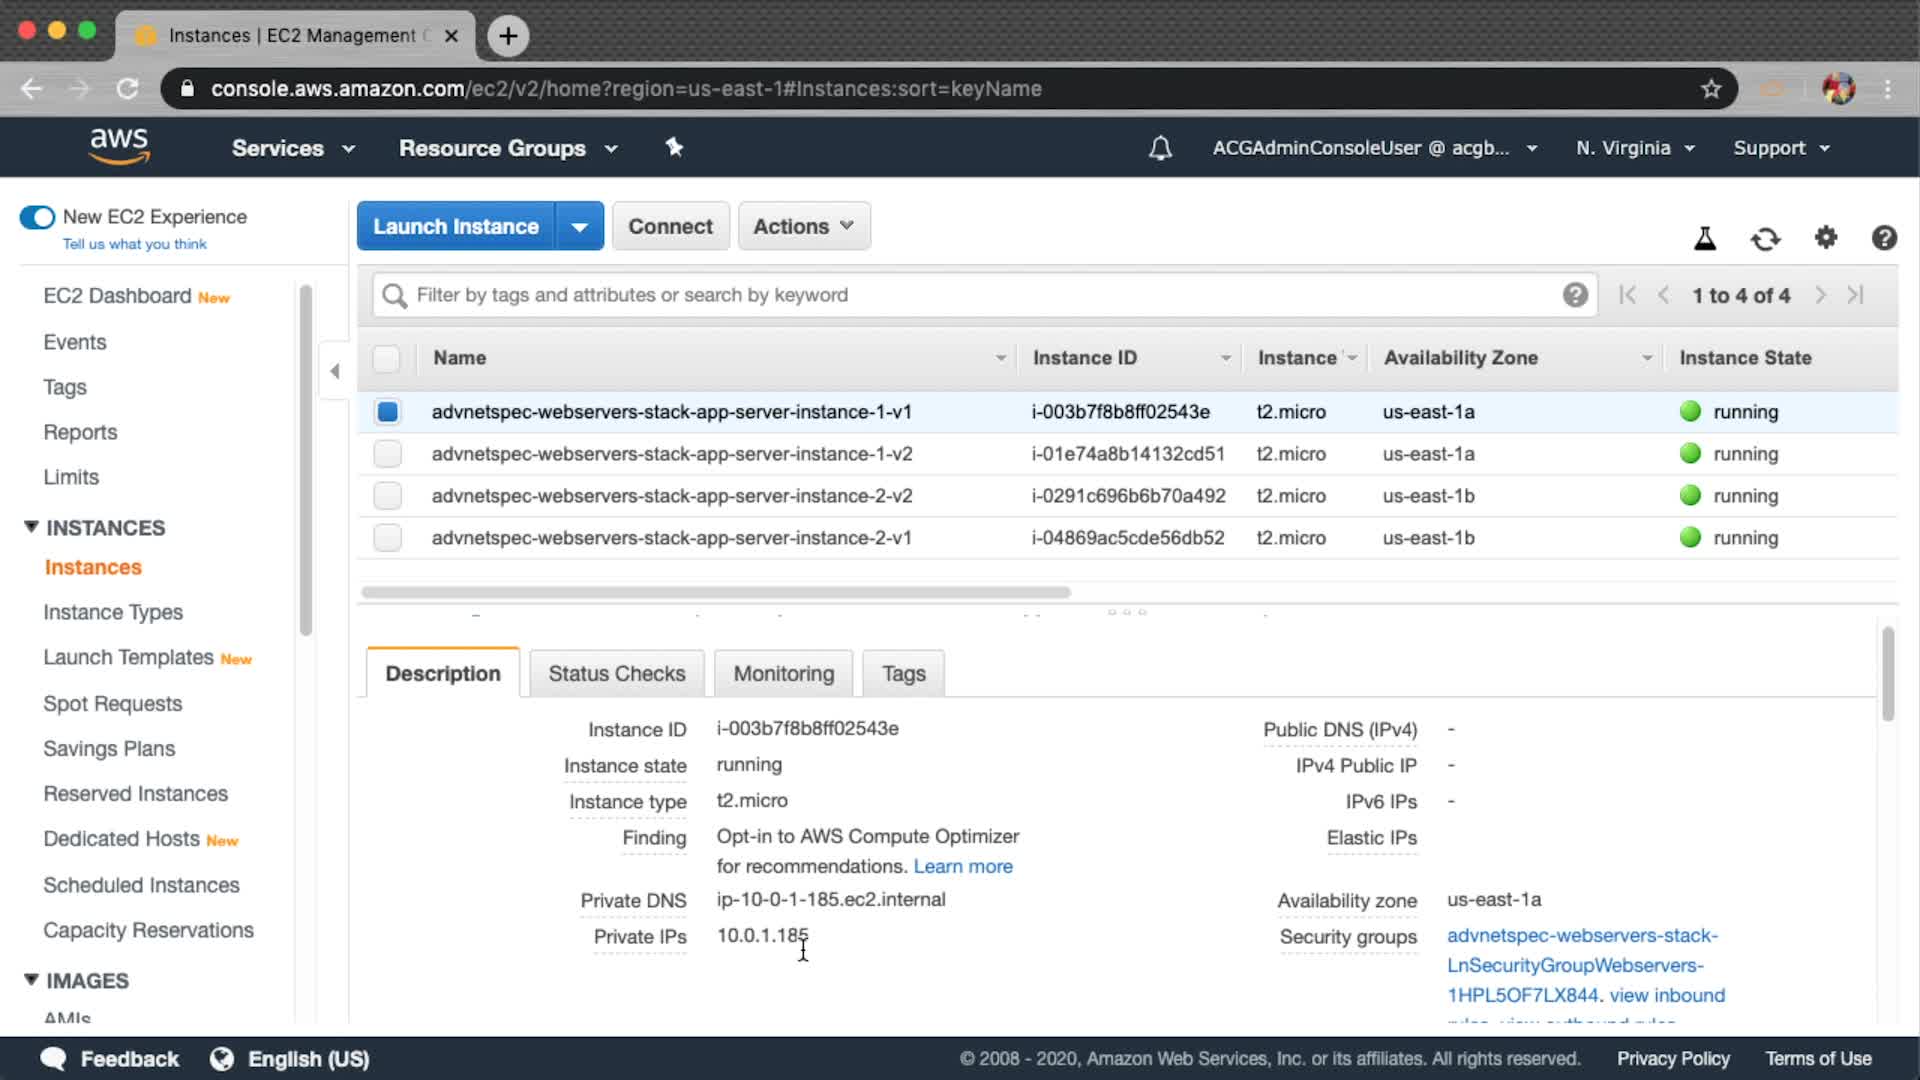Collapse sidebar with left arrow handle
This screenshot has height=1080, width=1920.
pos(335,371)
